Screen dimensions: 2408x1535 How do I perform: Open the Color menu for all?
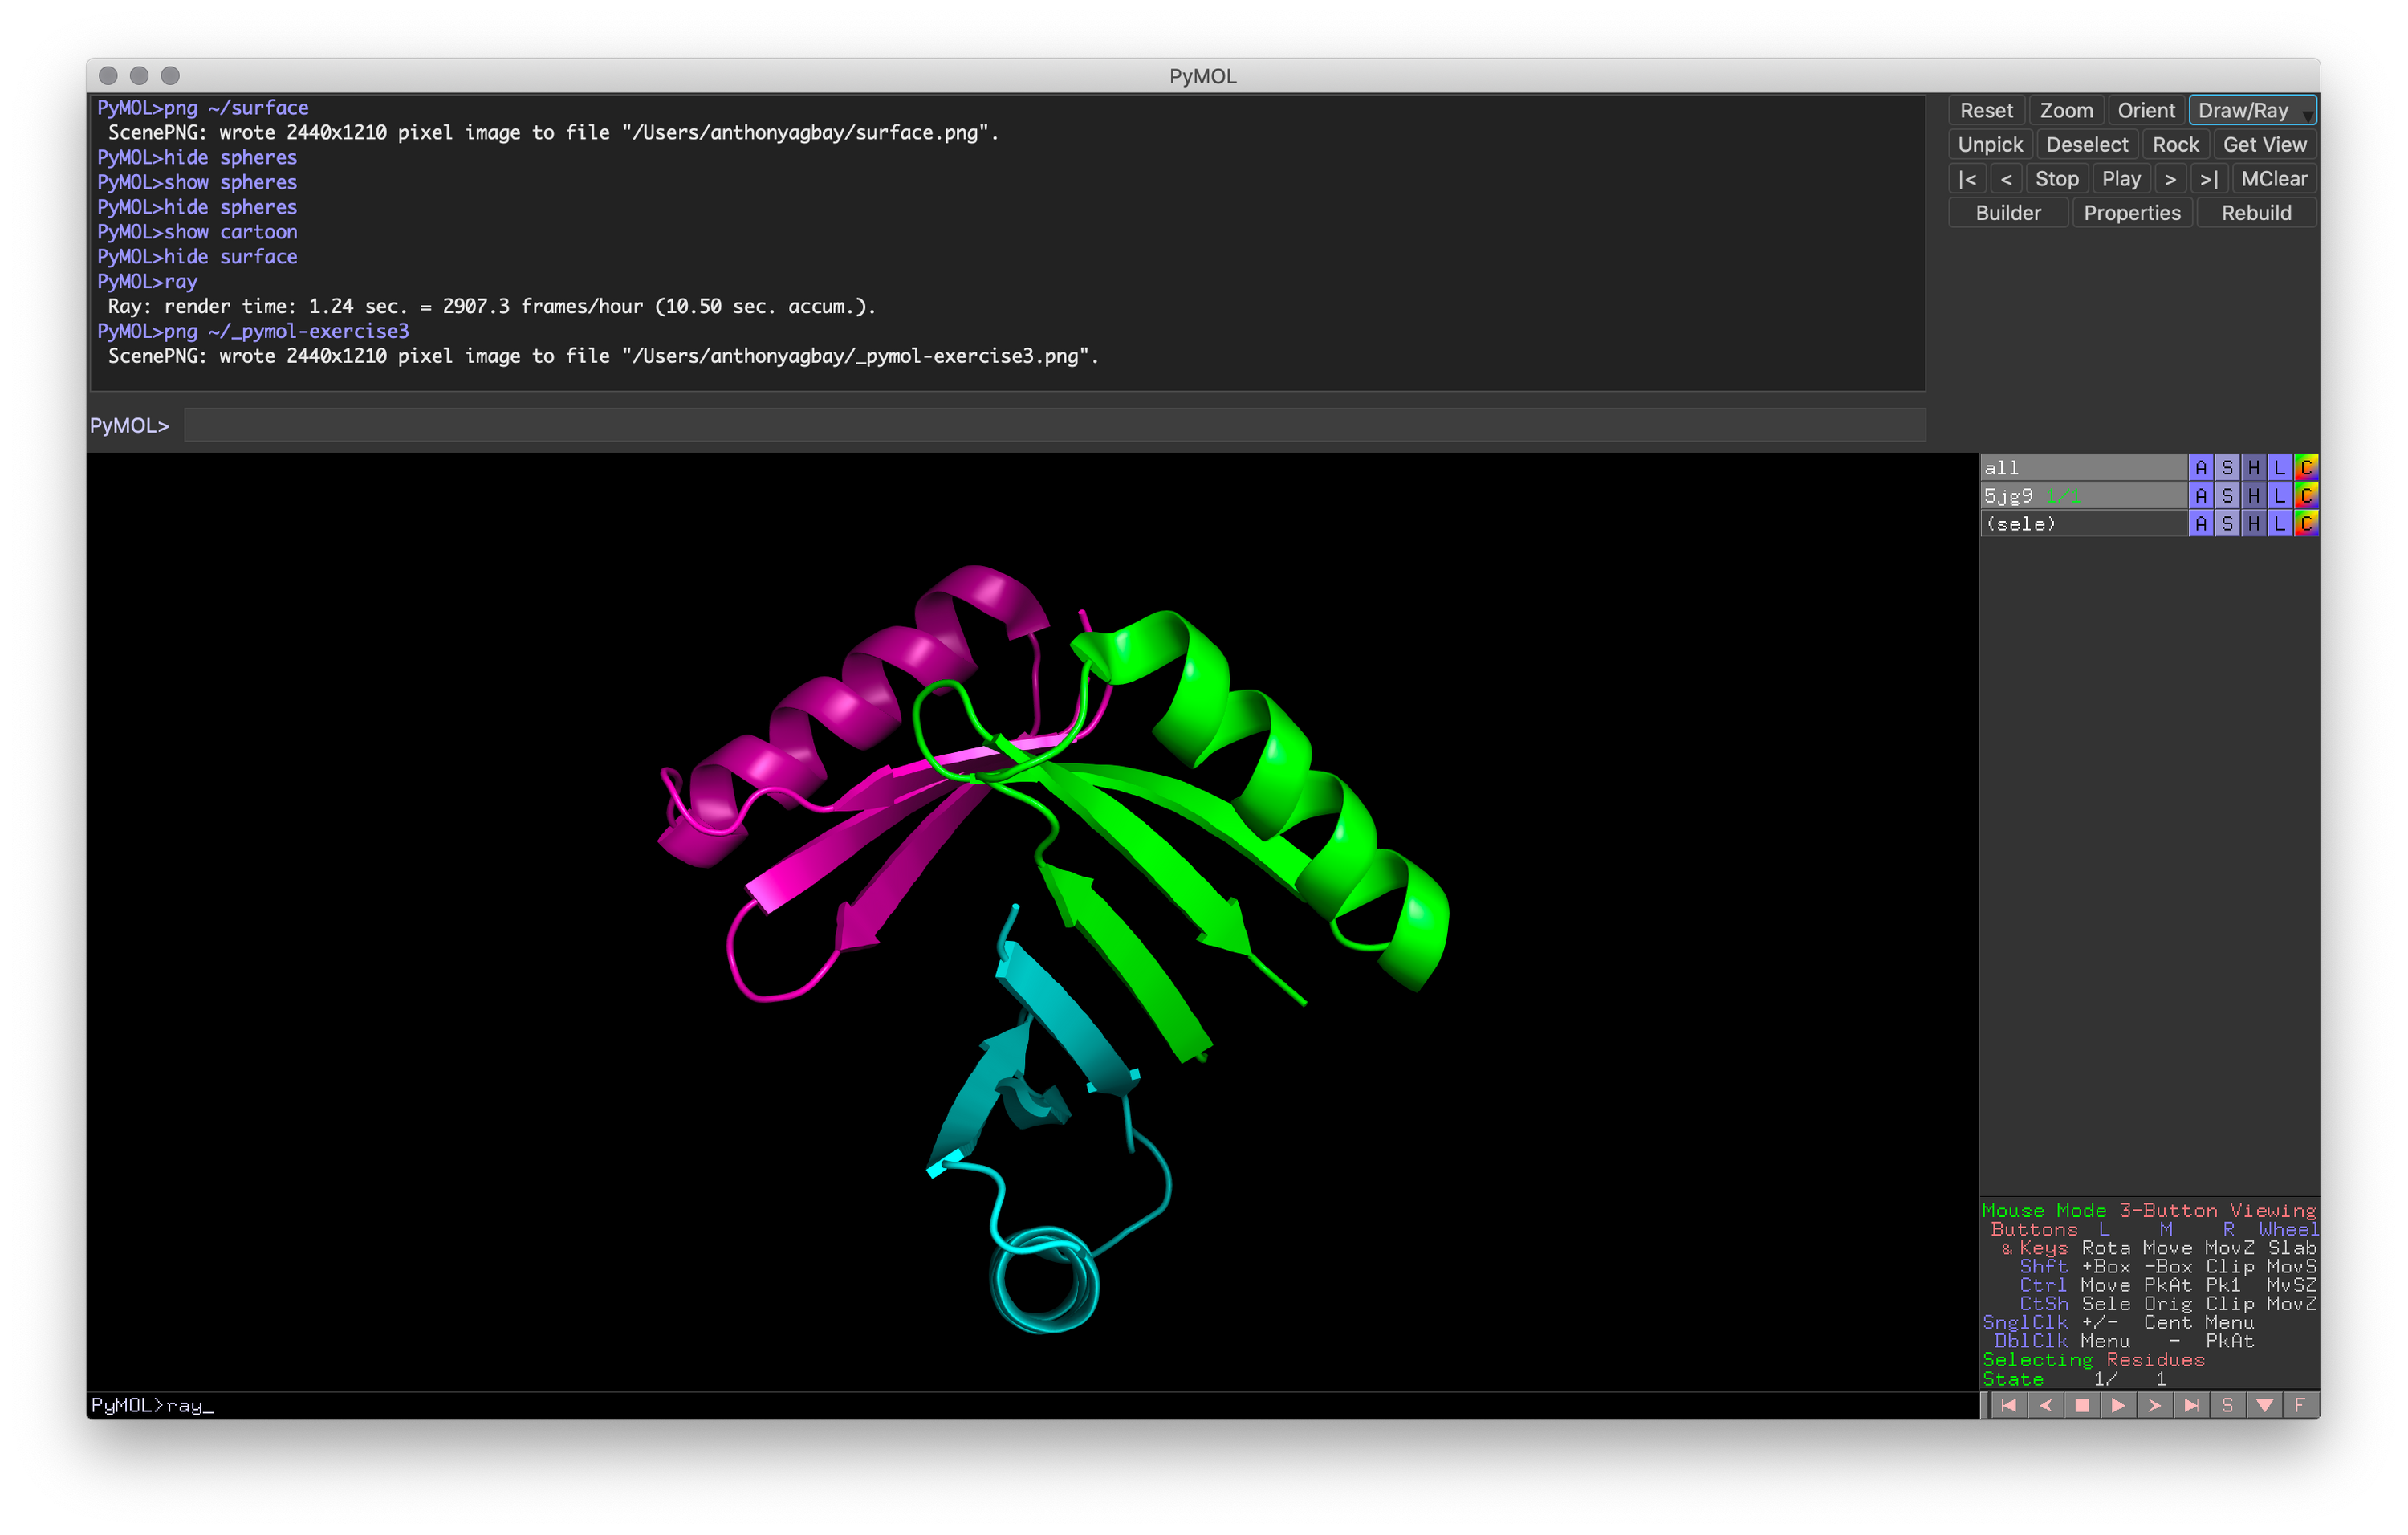pyautogui.click(x=2306, y=467)
